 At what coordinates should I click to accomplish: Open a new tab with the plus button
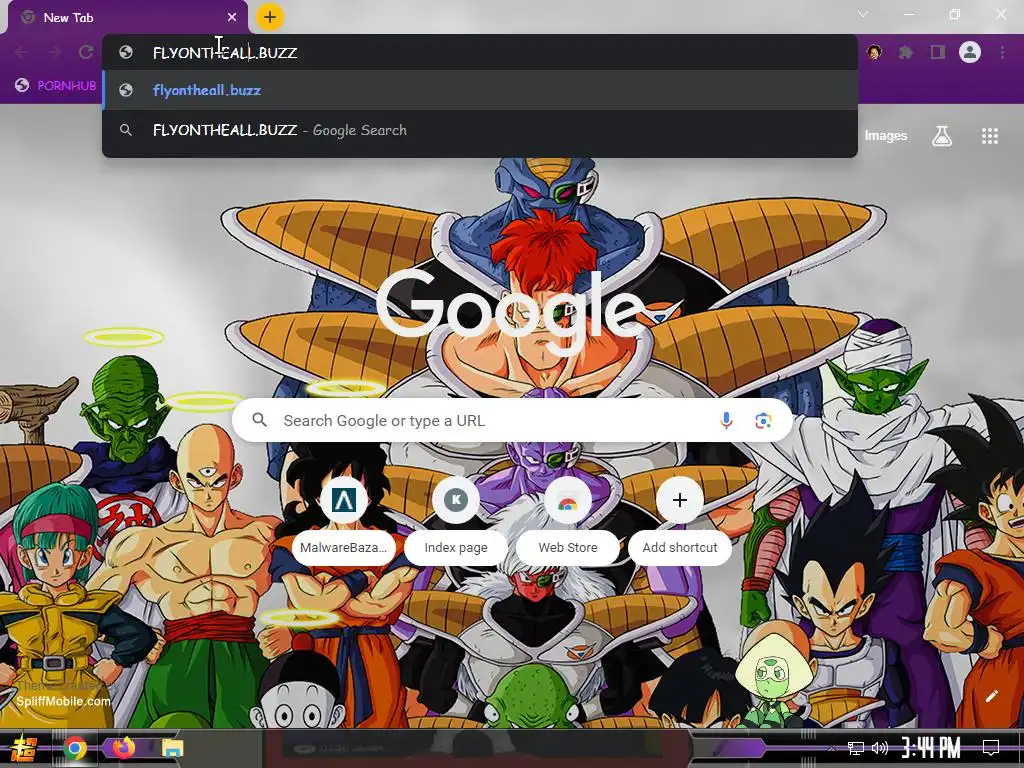tap(270, 17)
